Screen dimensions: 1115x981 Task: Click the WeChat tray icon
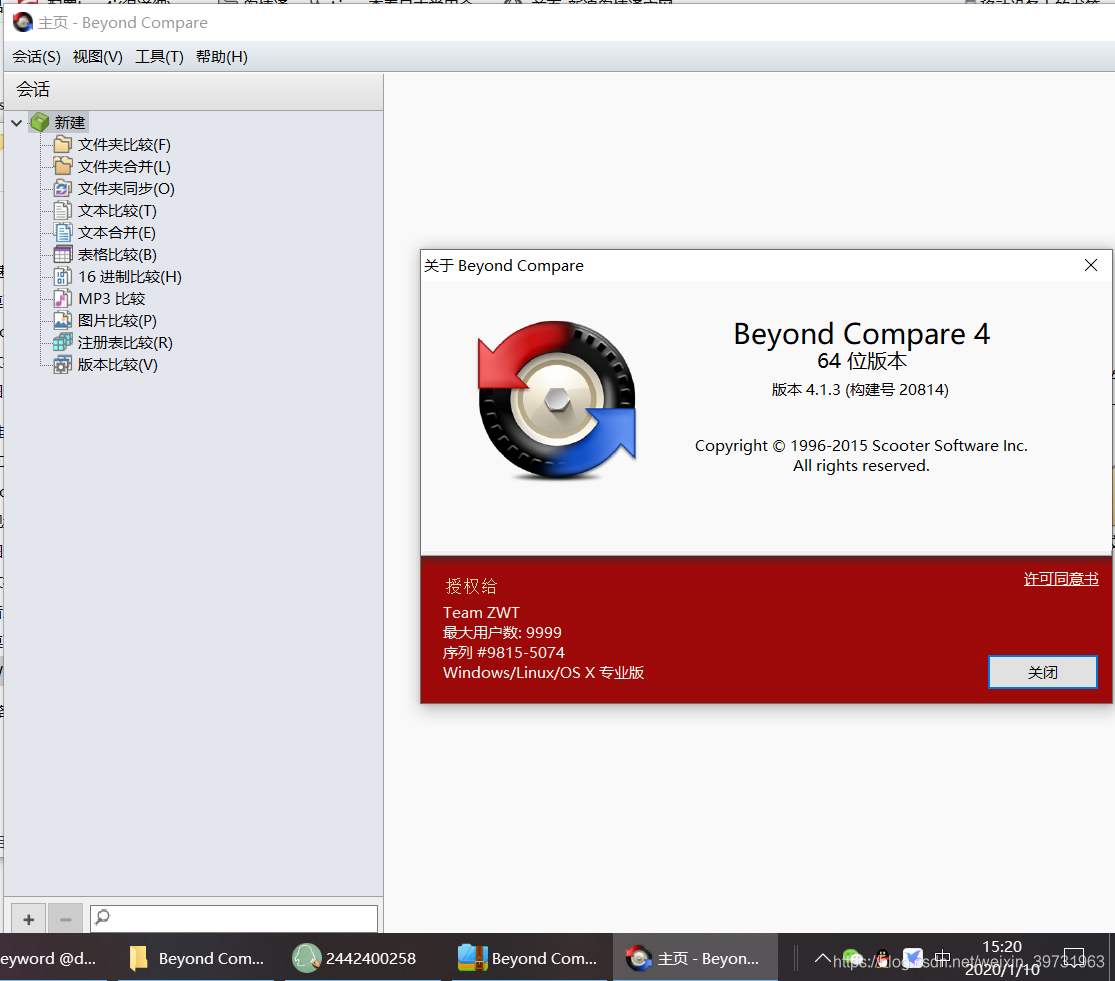pos(852,958)
